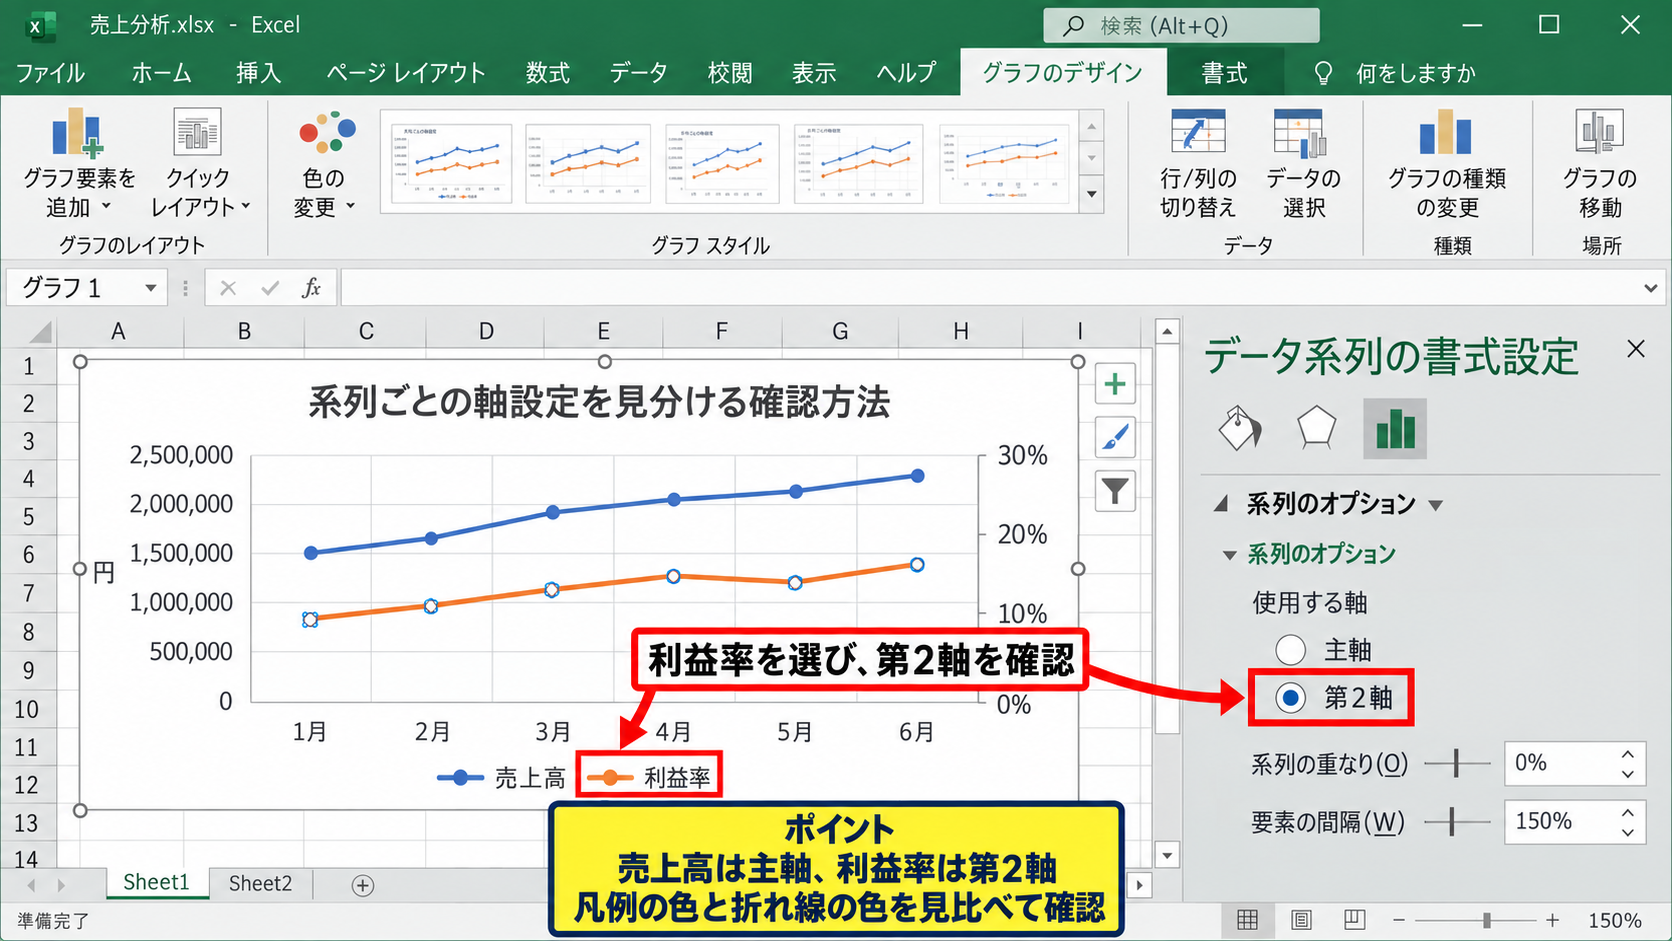This screenshot has width=1672, height=941.
Task: Open クイックレイアウト options
Action: 198,163
